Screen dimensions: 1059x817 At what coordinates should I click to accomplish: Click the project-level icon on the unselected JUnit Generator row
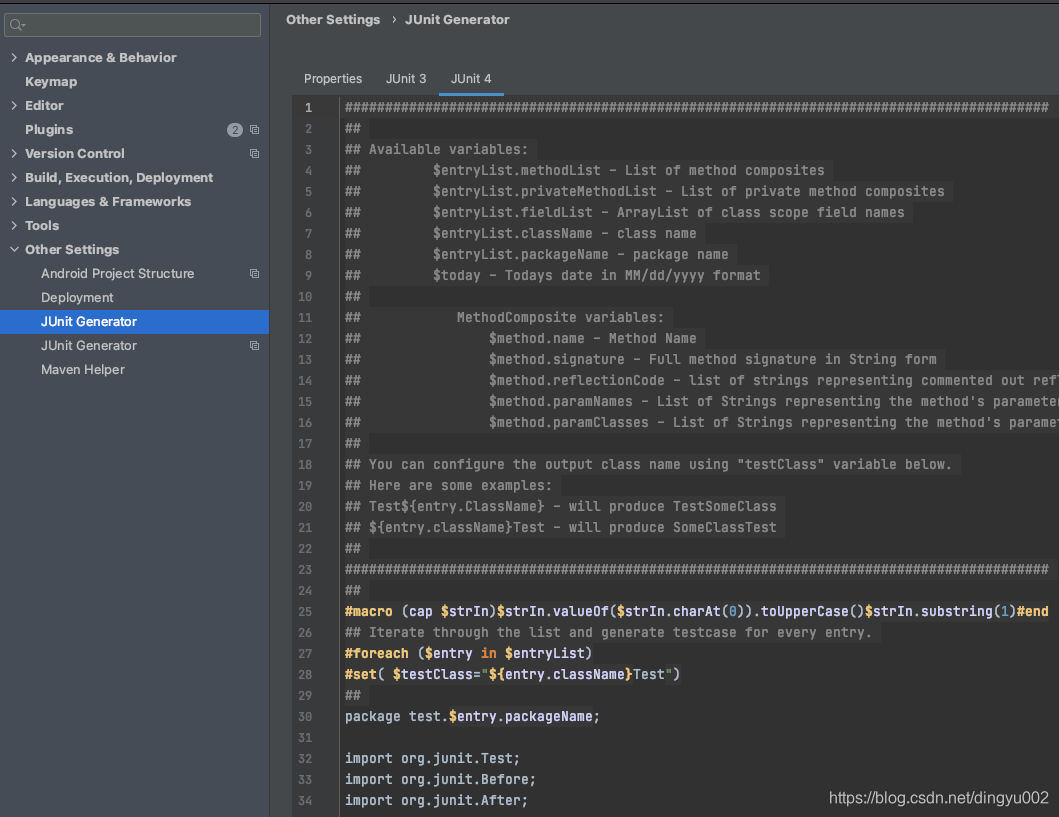255,346
